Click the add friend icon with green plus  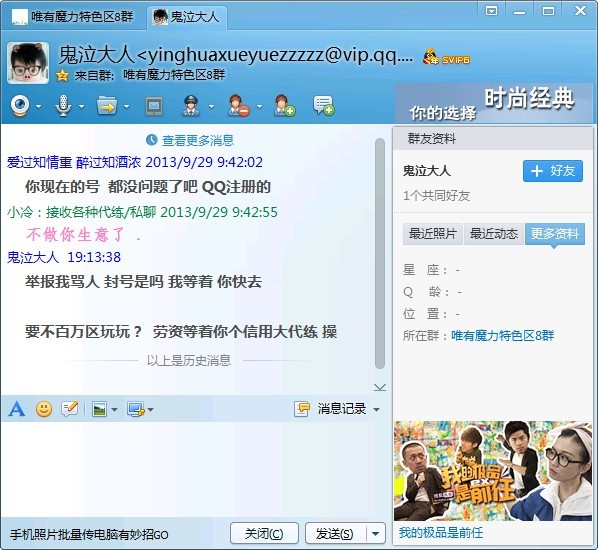[285, 106]
